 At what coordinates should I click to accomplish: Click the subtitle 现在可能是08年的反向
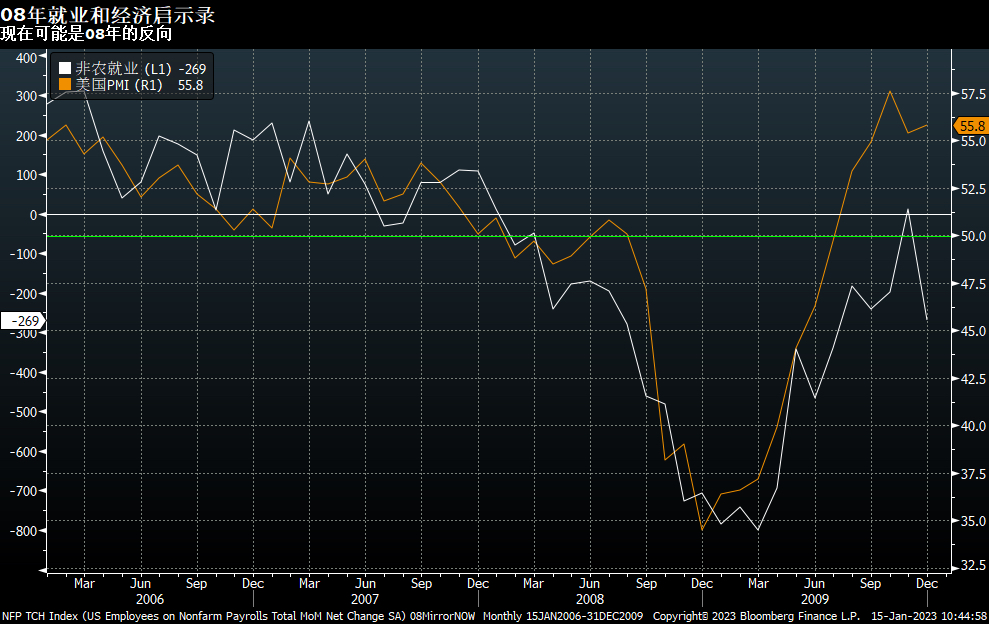pyautogui.click(x=86, y=34)
